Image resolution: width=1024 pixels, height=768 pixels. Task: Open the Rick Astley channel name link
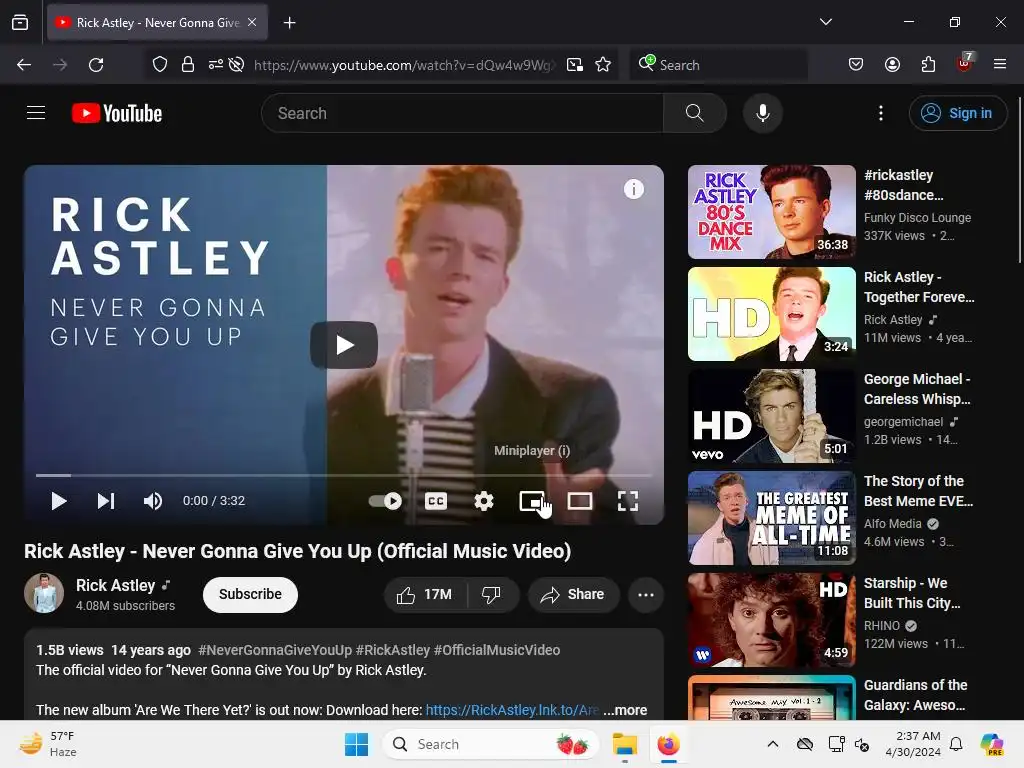coord(116,585)
